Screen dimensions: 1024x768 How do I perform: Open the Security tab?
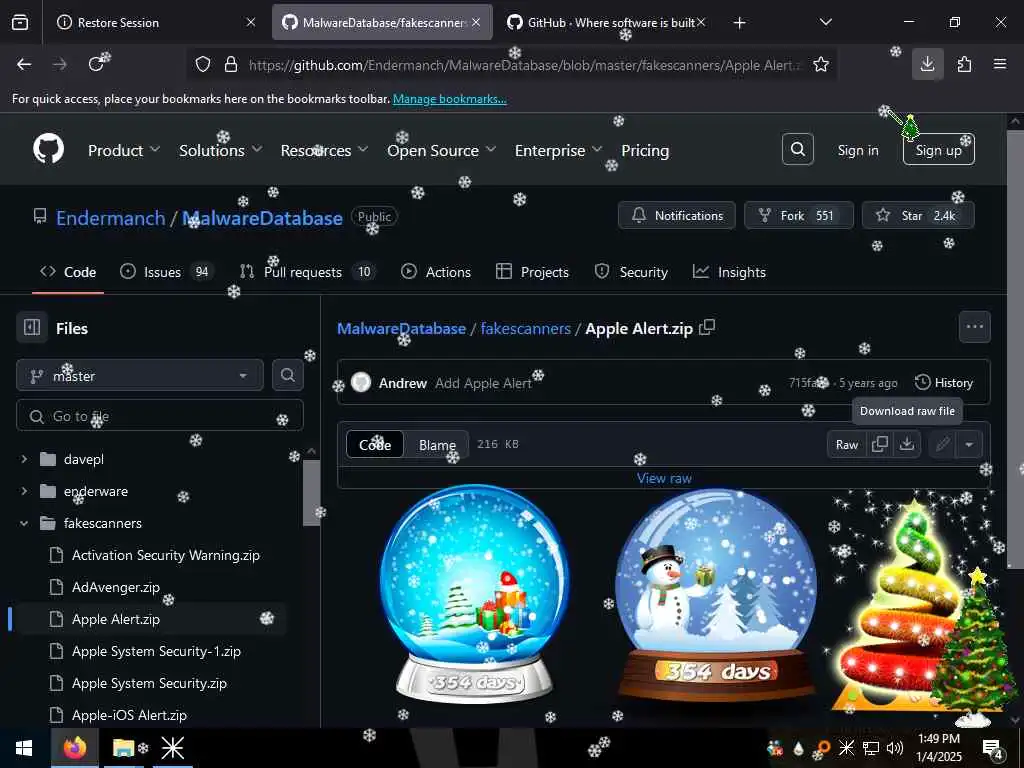[631, 272]
